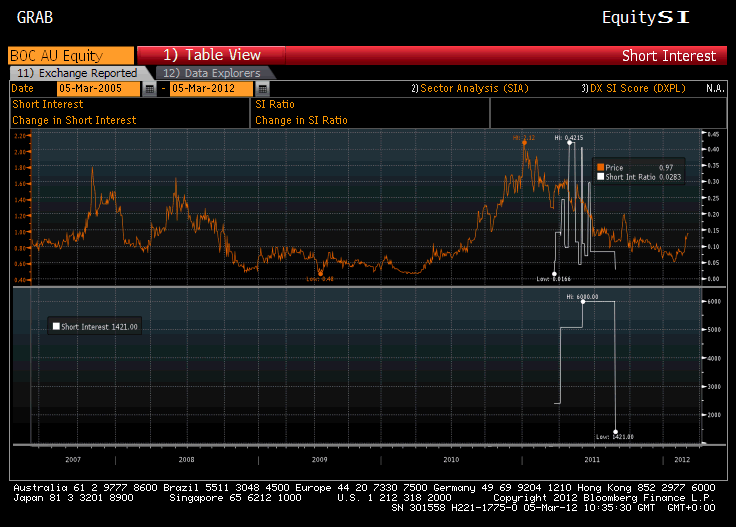Image resolution: width=736 pixels, height=527 pixels.
Task: Click the 2009 label on time axis
Action: 320,459
